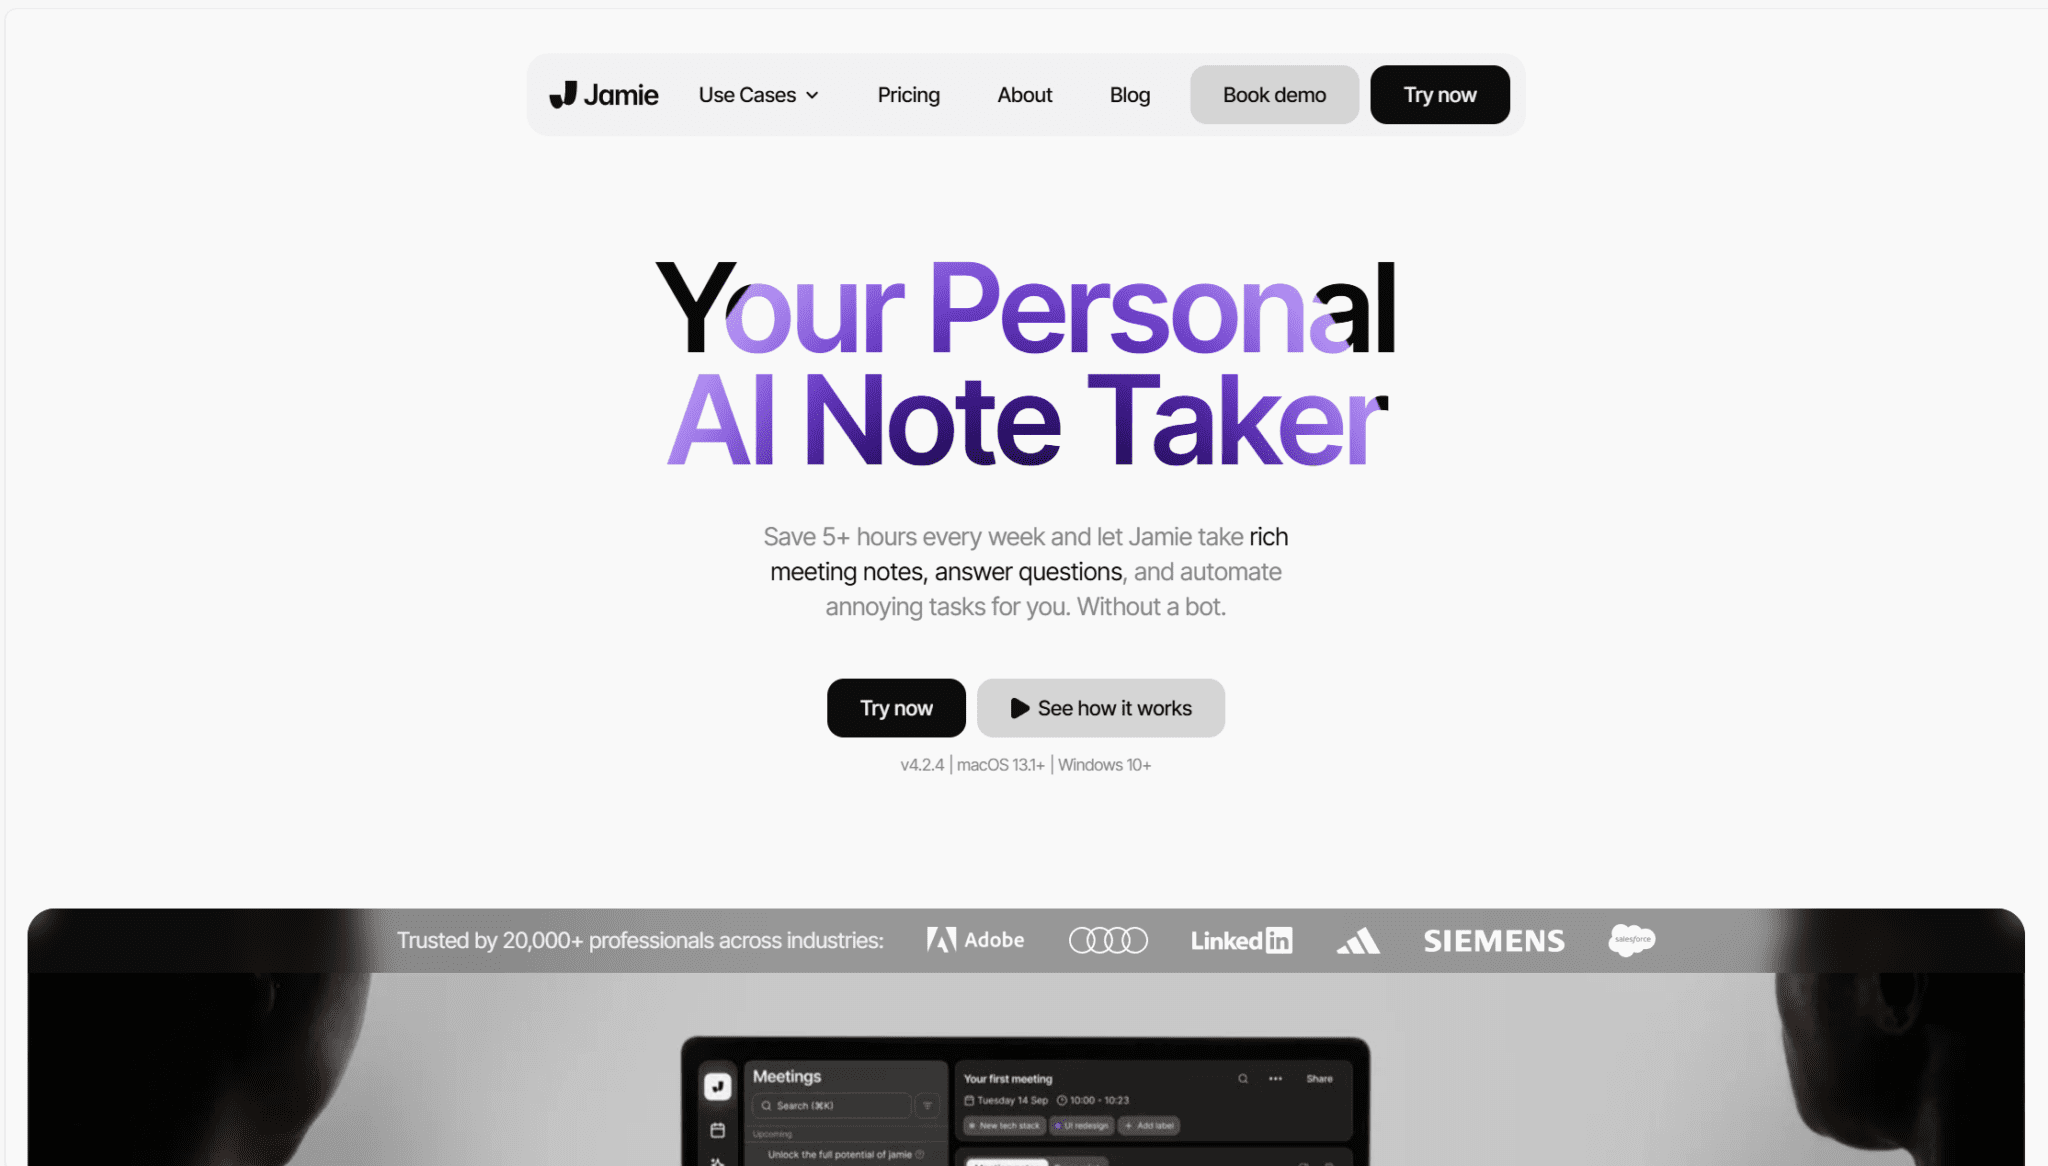Click the About navigation menu item
Image resolution: width=2048 pixels, height=1166 pixels.
(x=1025, y=94)
